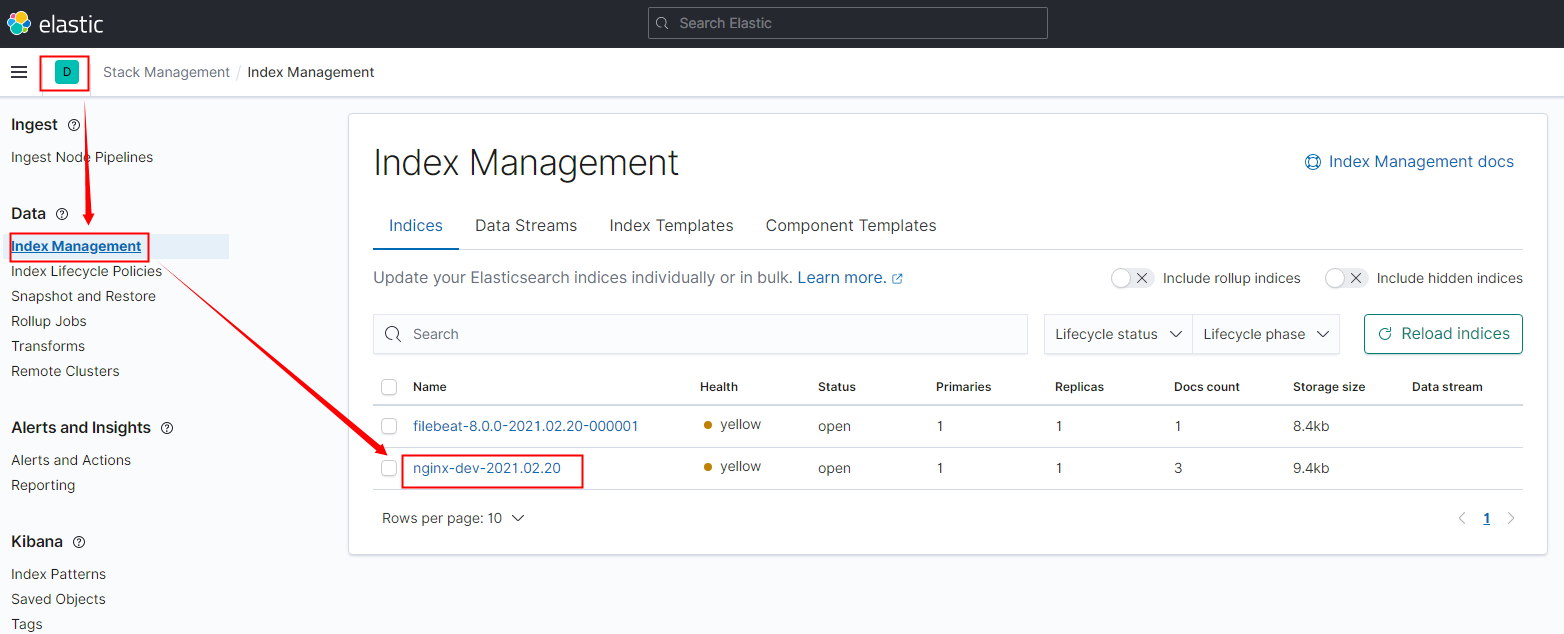Go to next page arrow
Viewport: 1564px width, 634px height.
pyautogui.click(x=1511, y=518)
